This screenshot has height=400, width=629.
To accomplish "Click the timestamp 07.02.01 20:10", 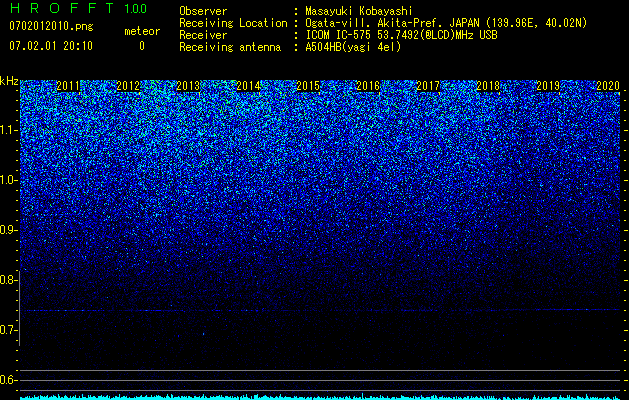I will coord(51,46).
